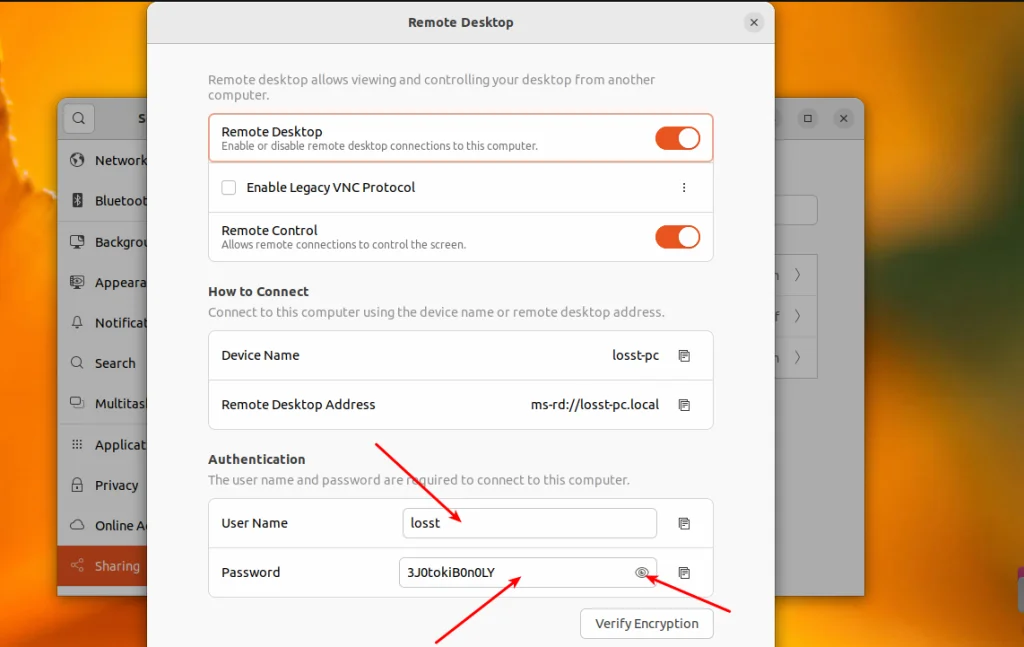
Task: Hide password using the eye icon
Action: pos(641,573)
